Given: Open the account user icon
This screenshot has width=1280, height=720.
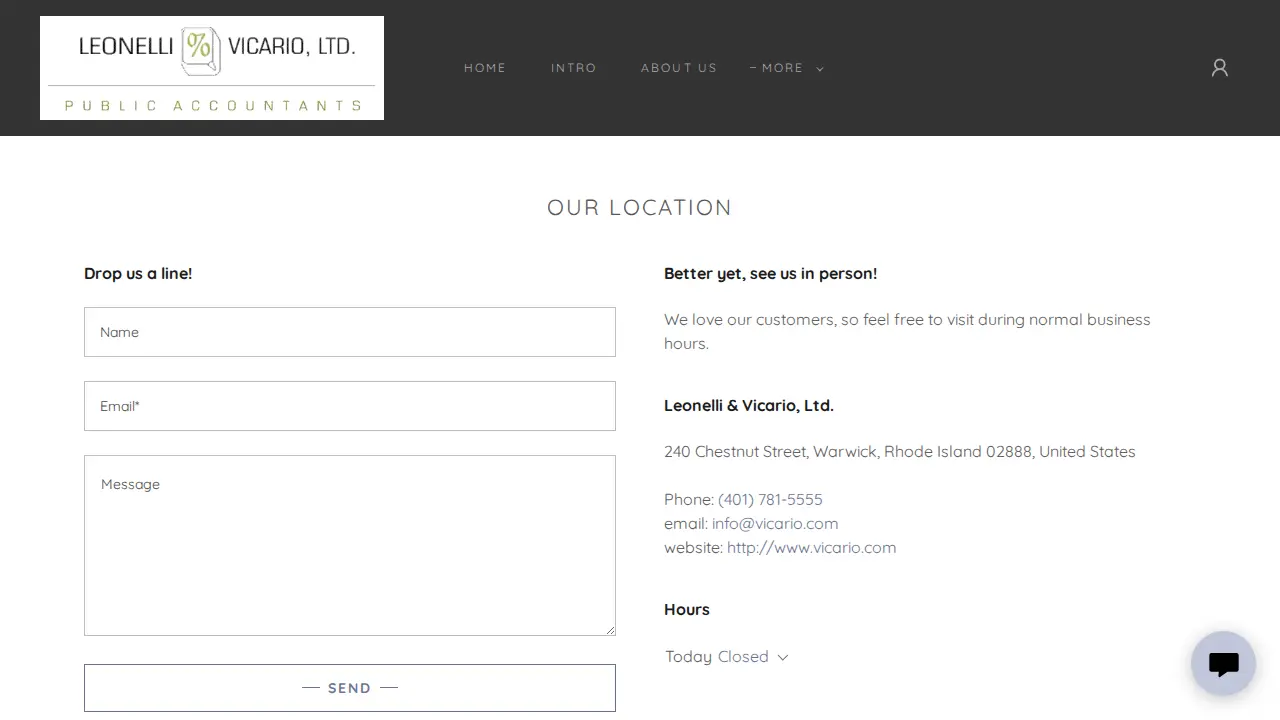Looking at the screenshot, I should (x=1219, y=67).
